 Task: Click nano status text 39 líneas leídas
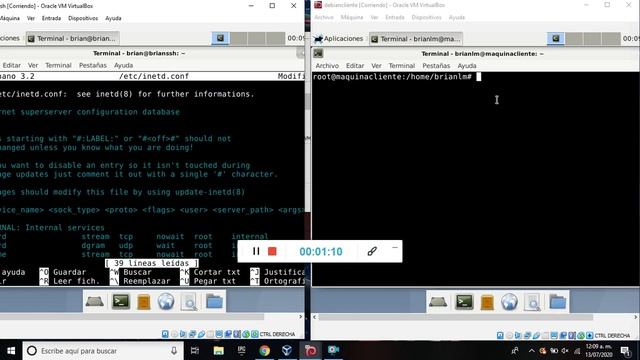(152, 263)
